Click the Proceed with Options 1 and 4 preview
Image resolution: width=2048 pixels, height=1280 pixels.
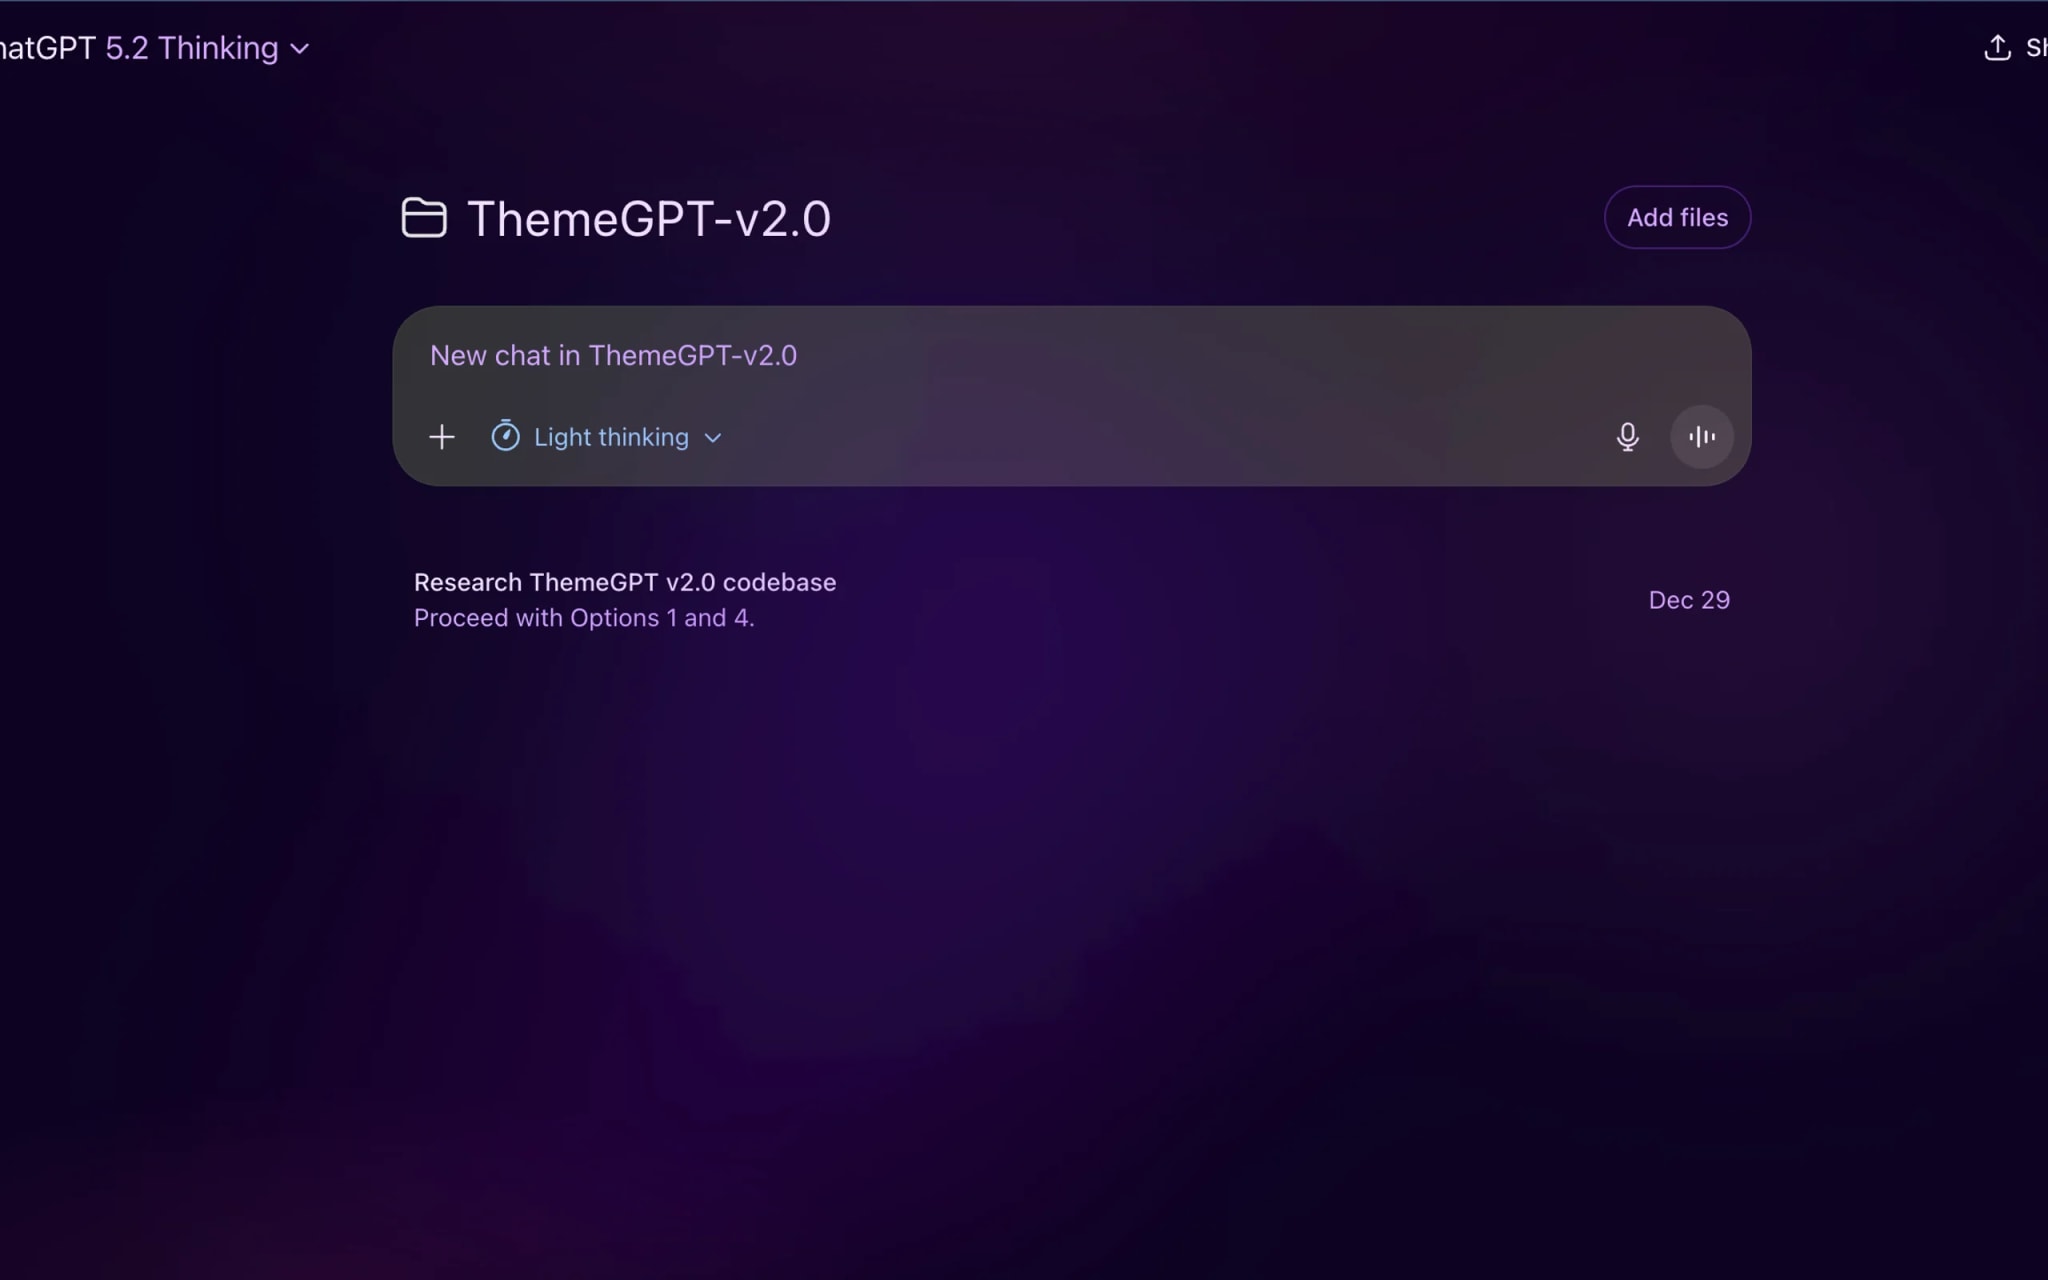pos(584,618)
